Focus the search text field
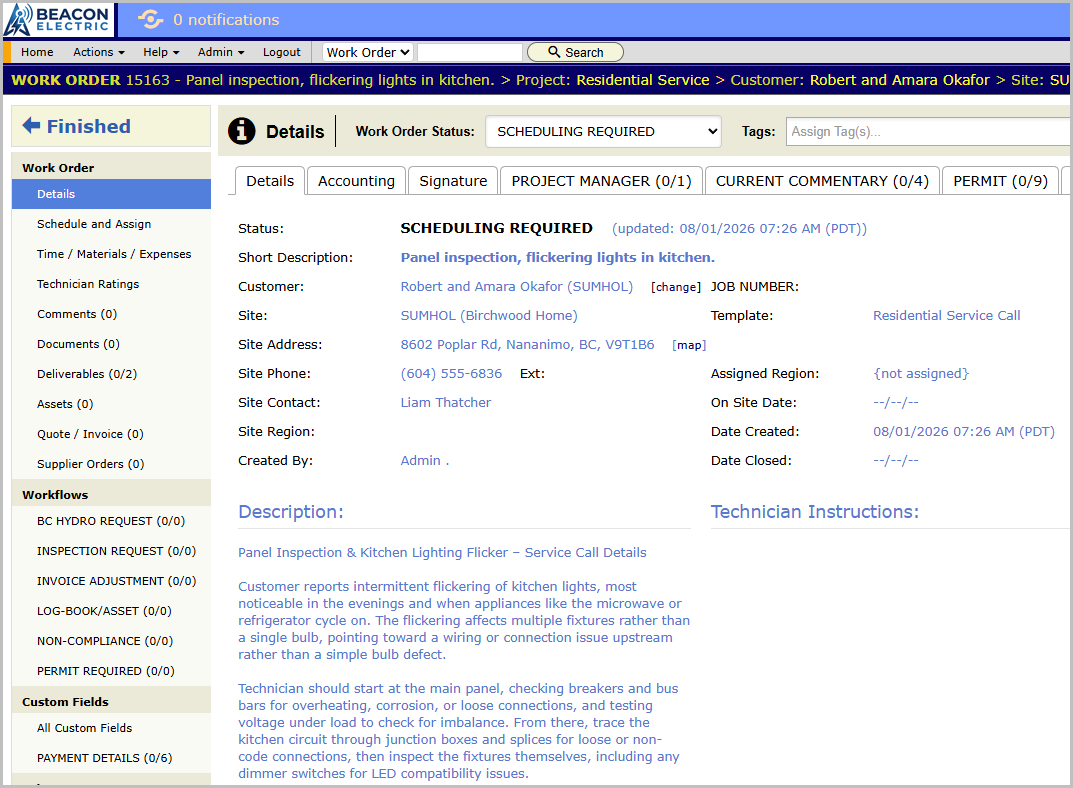The width and height of the screenshot is (1073, 788). pyautogui.click(x=469, y=52)
